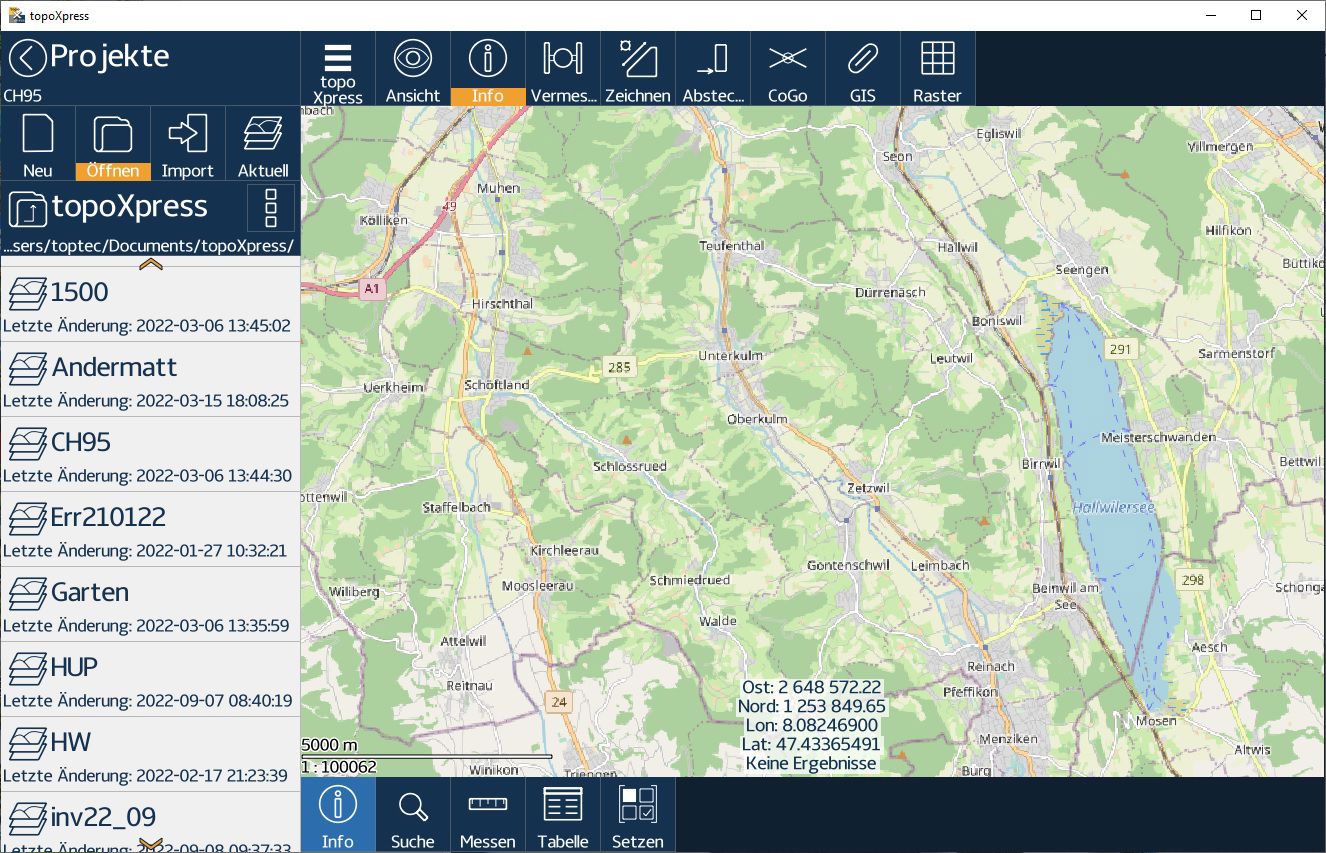
Task: Open the CH95 project in the list
Action: pos(150,454)
